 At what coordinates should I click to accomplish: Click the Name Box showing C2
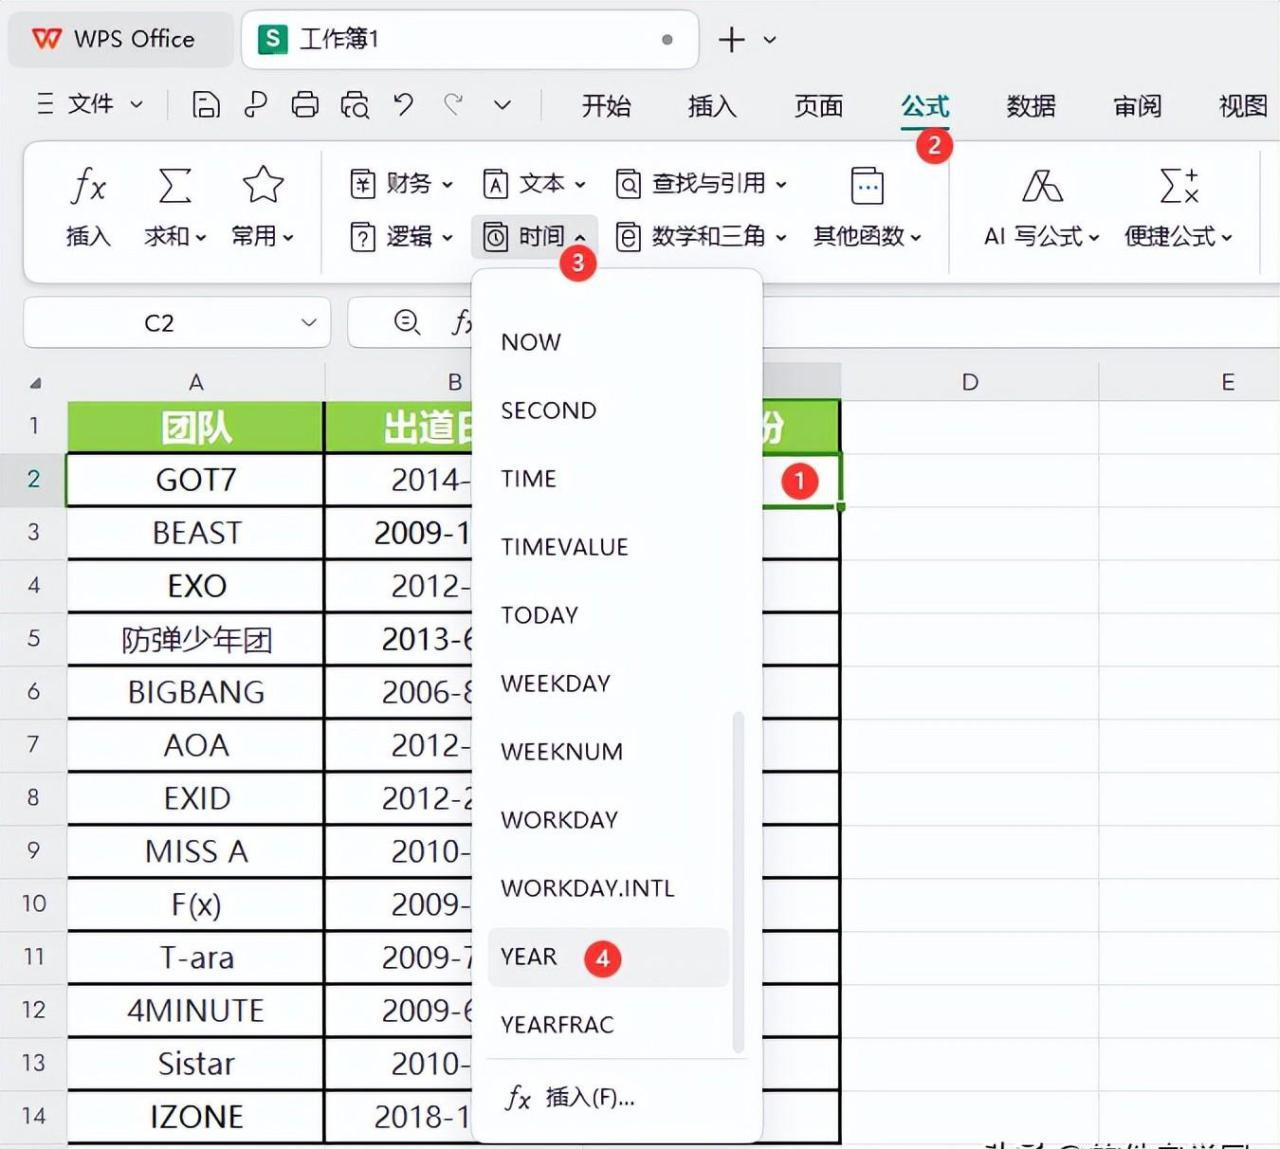(x=160, y=323)
